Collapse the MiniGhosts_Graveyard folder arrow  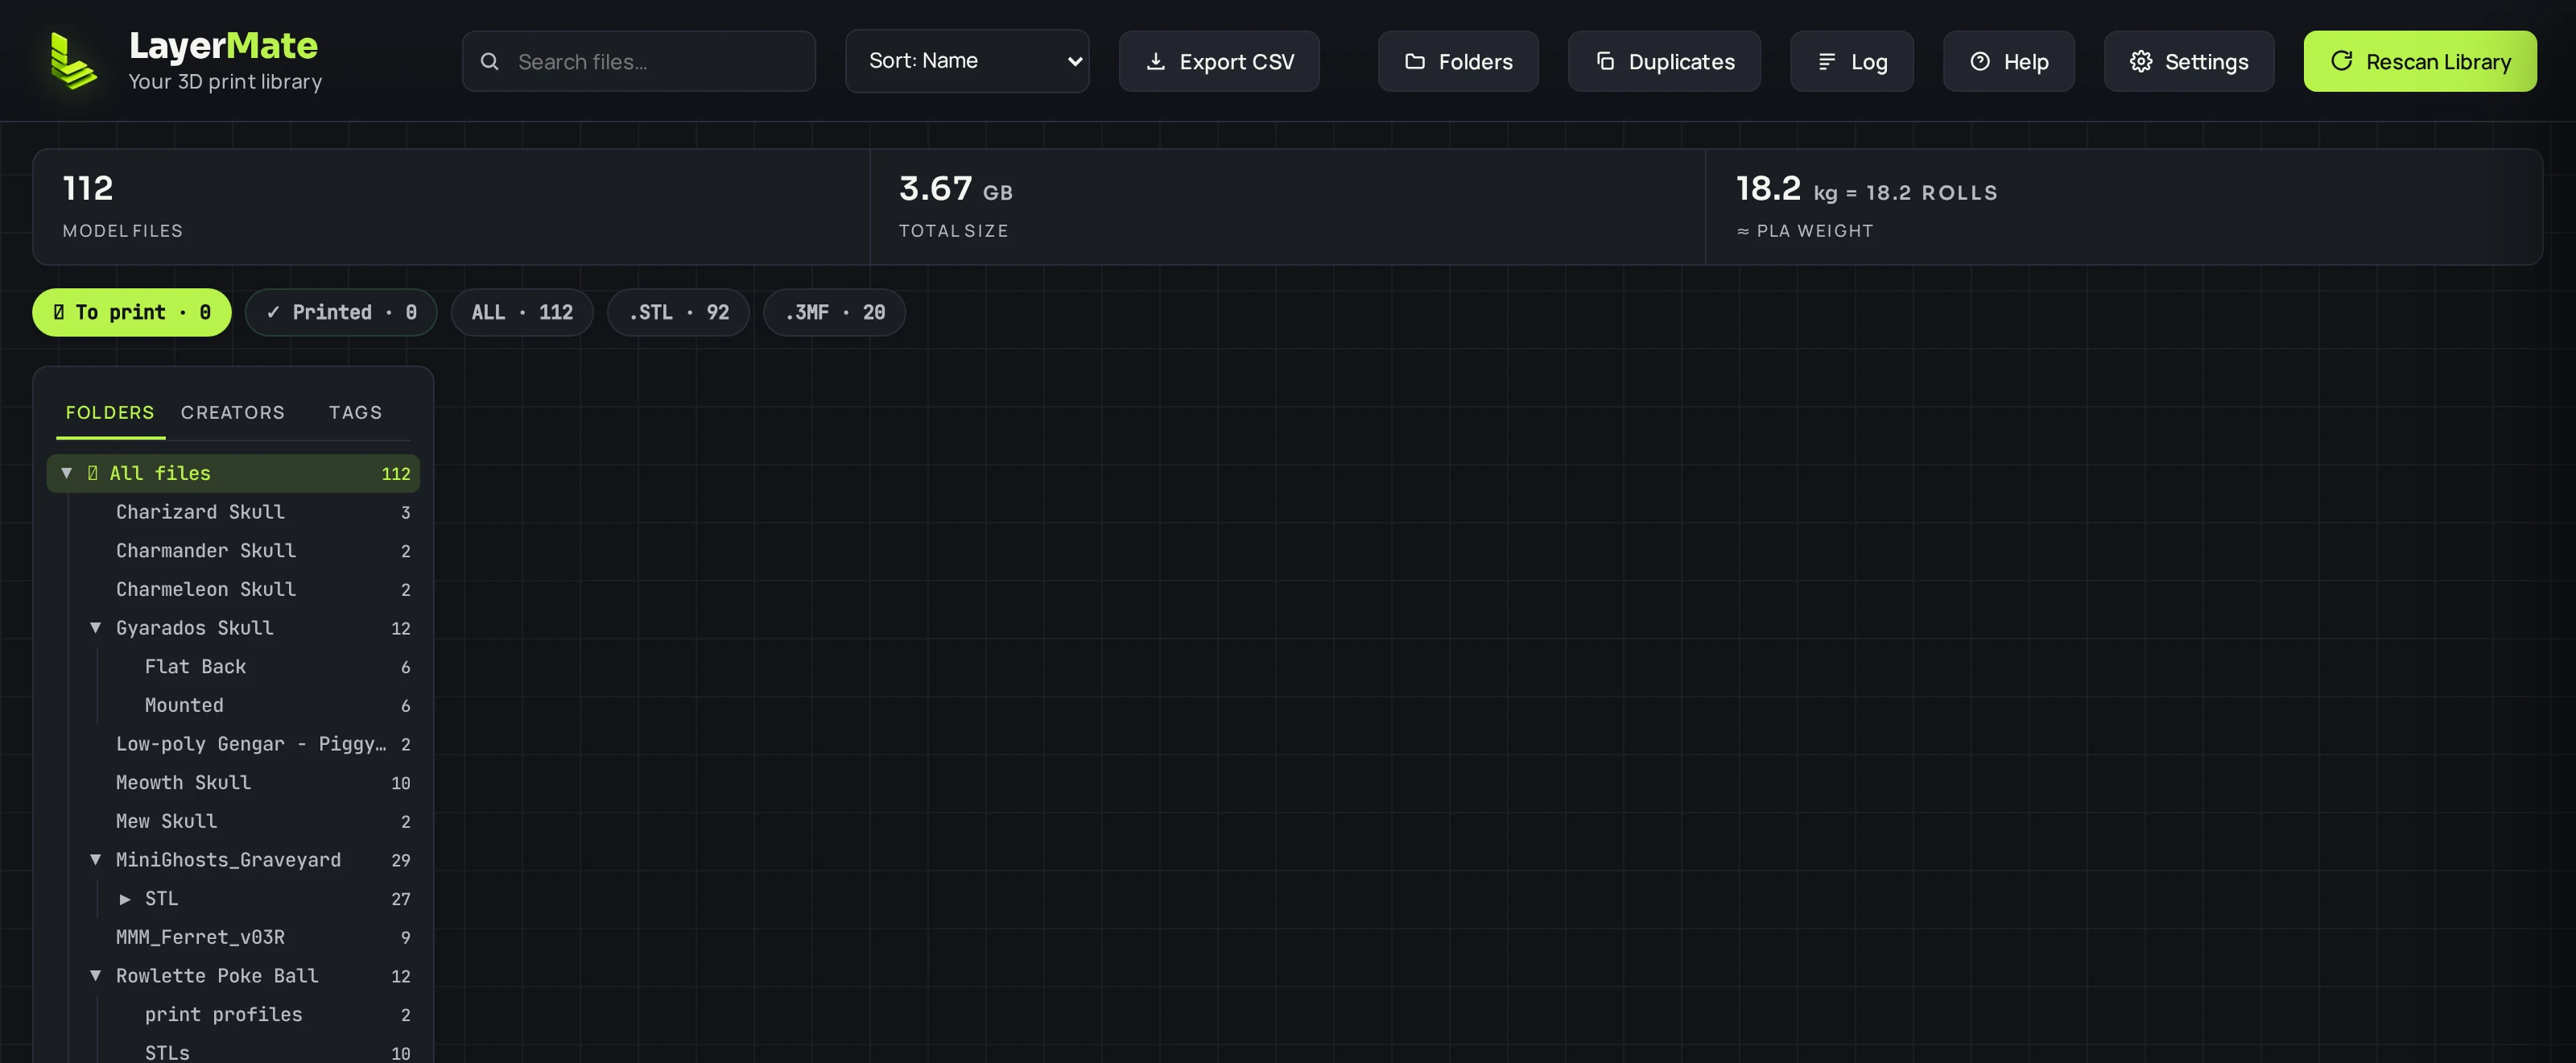coord(96,860)
